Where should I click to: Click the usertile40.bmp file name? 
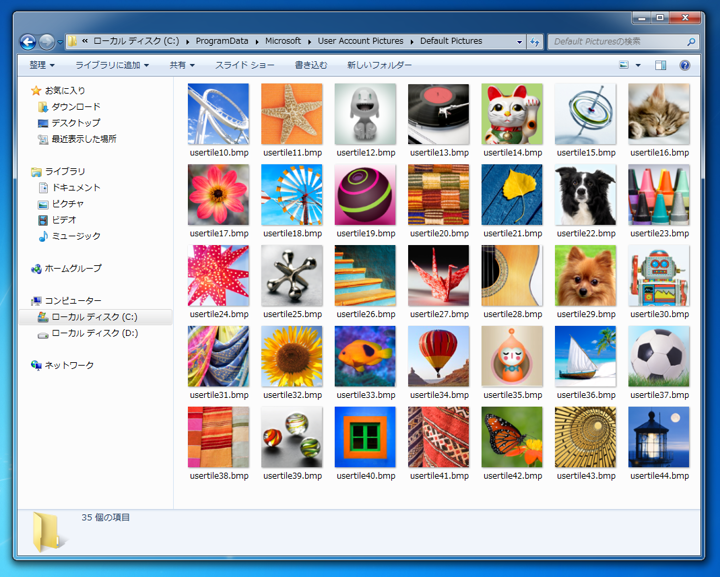366,476
